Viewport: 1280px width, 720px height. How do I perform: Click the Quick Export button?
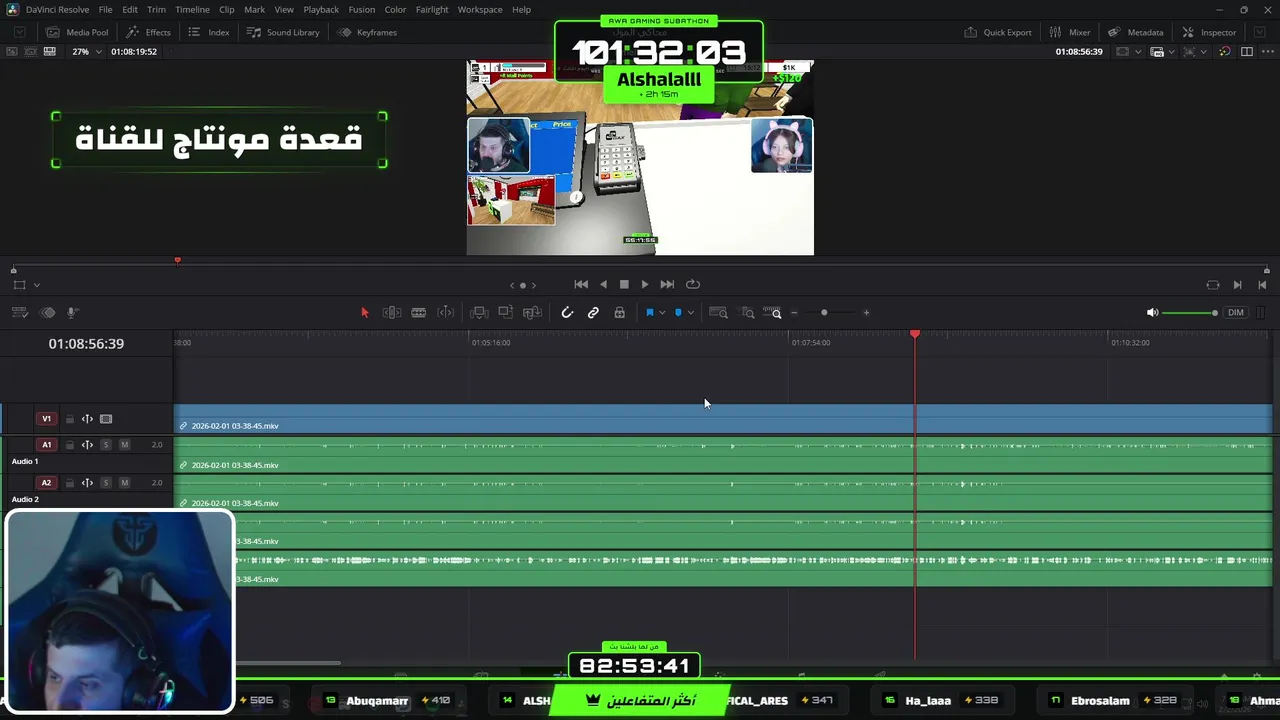998,32
